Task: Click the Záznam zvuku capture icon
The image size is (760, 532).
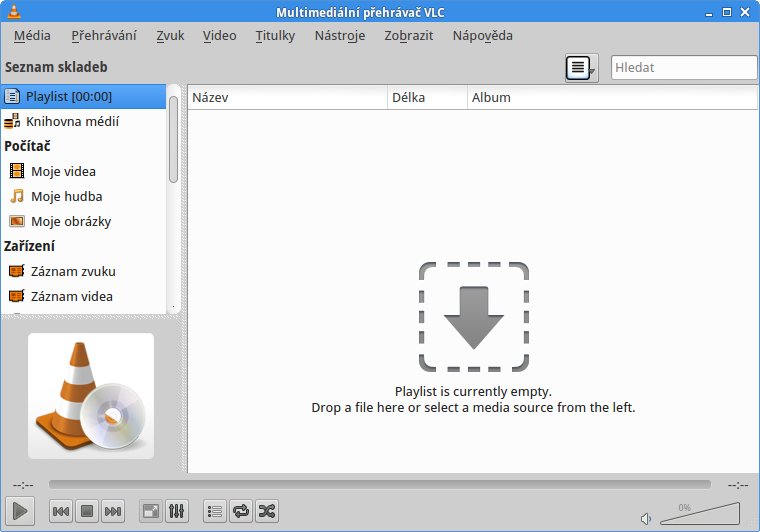Action: click(17, 271)
